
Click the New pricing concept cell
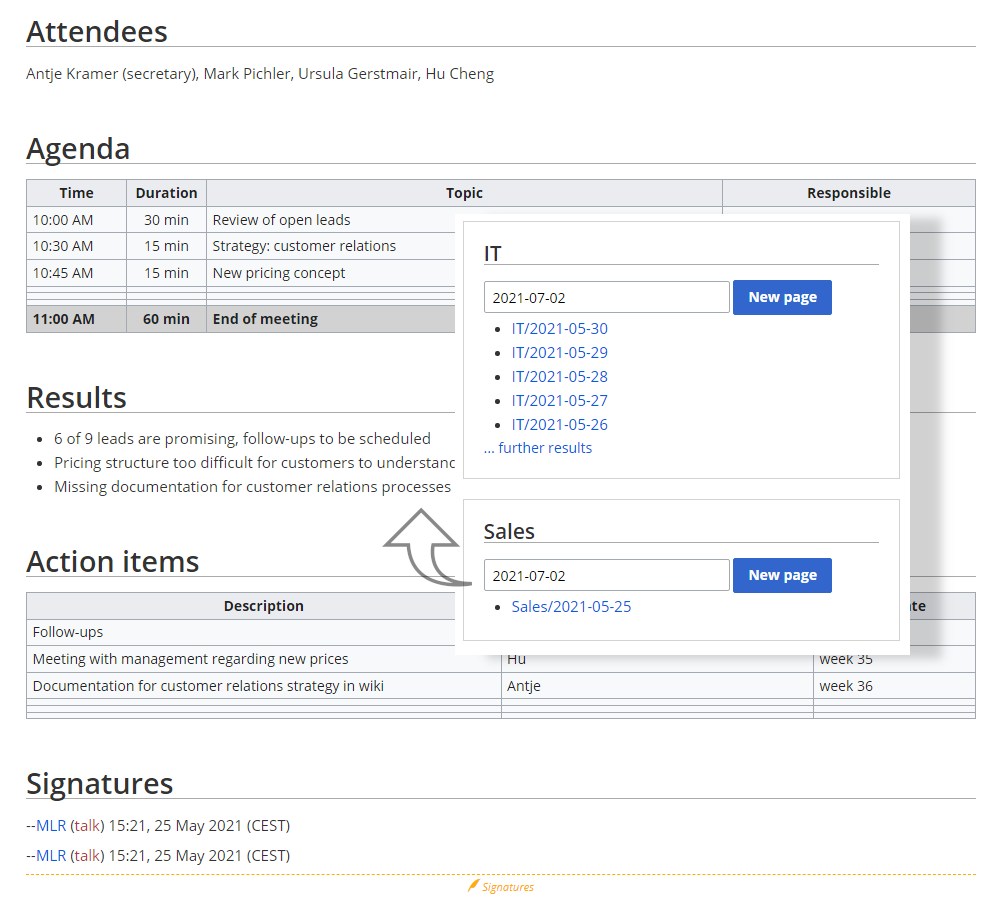coord(331,273)
